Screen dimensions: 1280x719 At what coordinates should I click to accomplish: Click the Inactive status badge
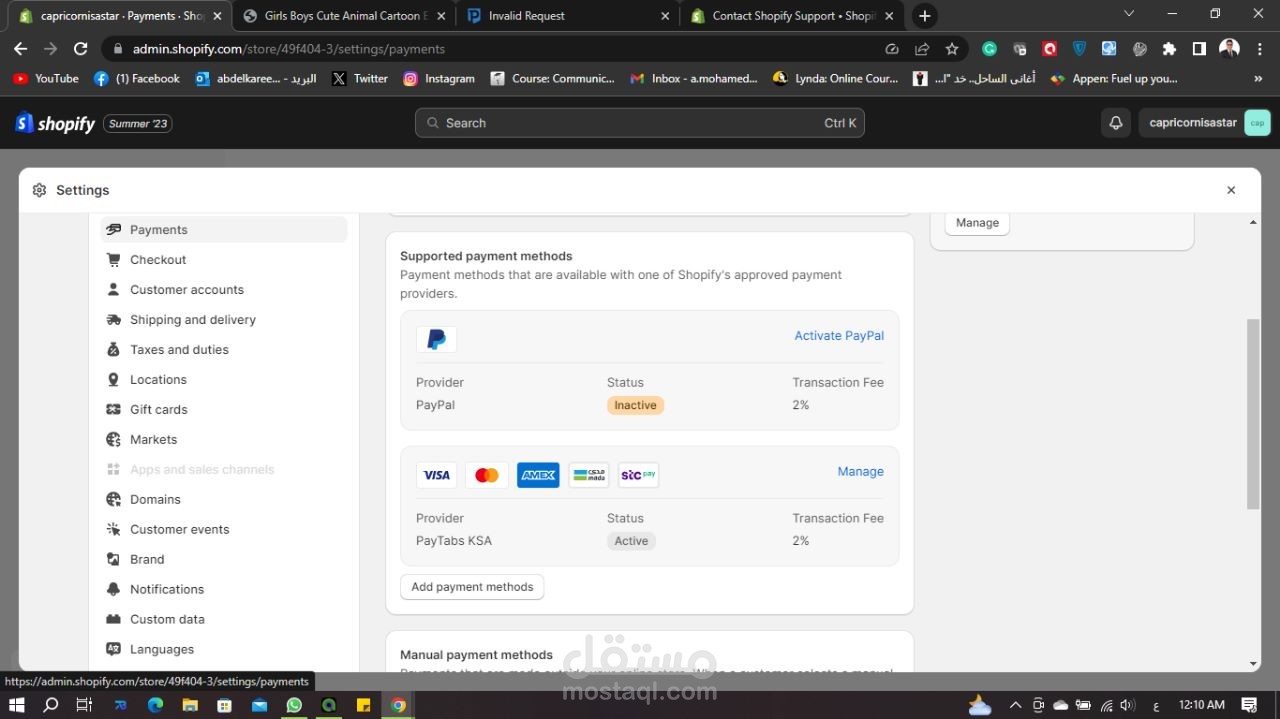(x=635, y=405)
